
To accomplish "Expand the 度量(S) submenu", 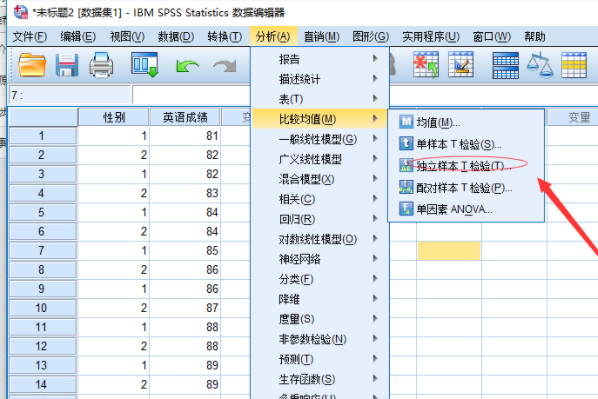I will pos(320,319).
